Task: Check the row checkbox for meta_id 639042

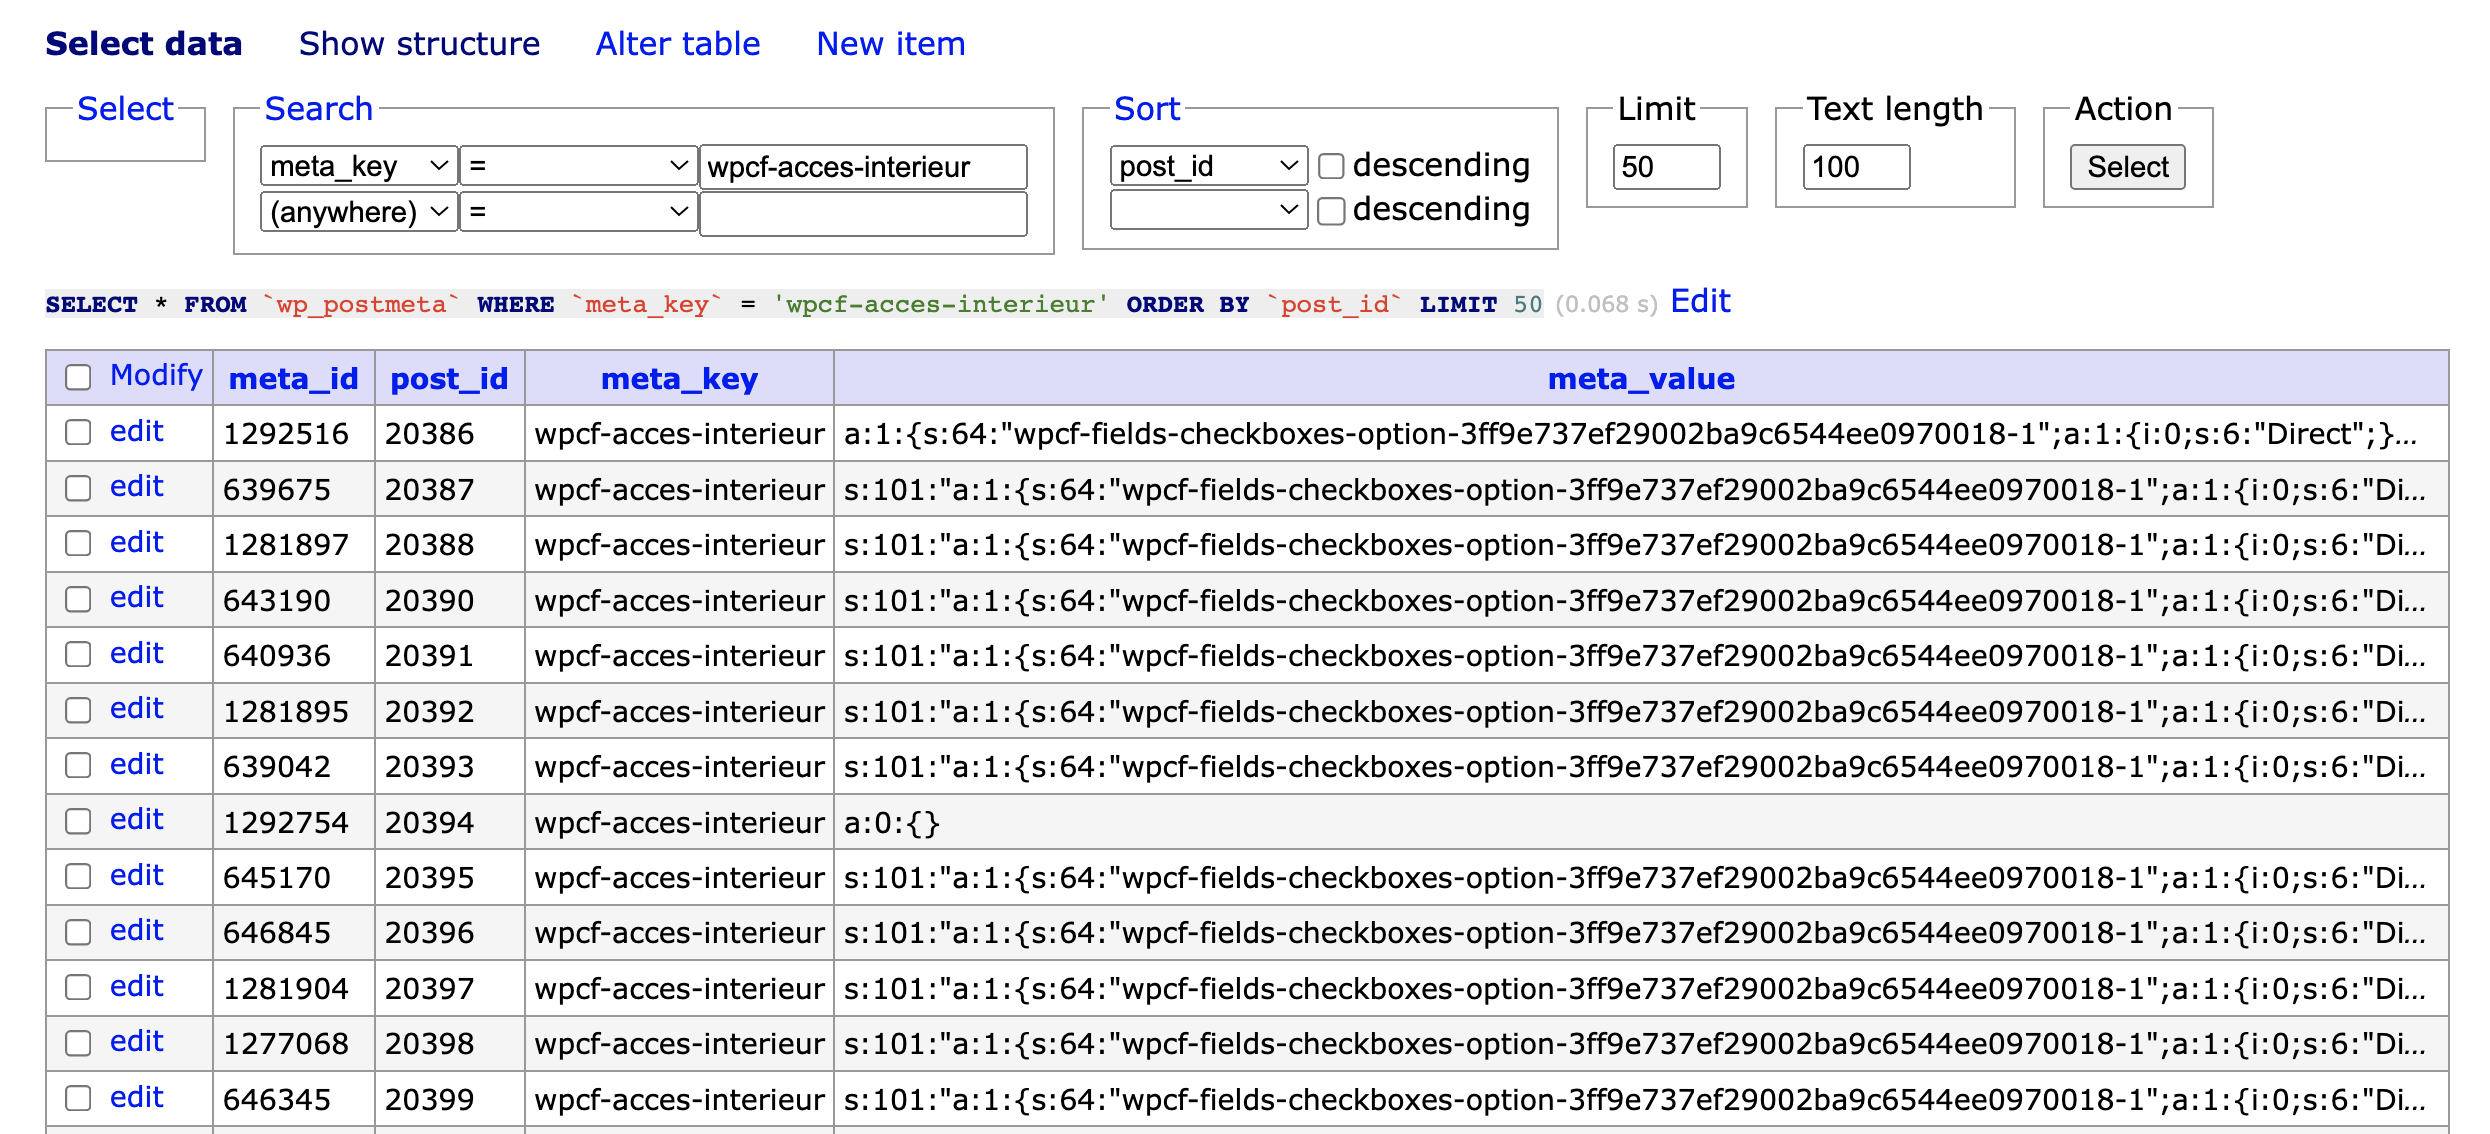Action: [x=78, y=765]
